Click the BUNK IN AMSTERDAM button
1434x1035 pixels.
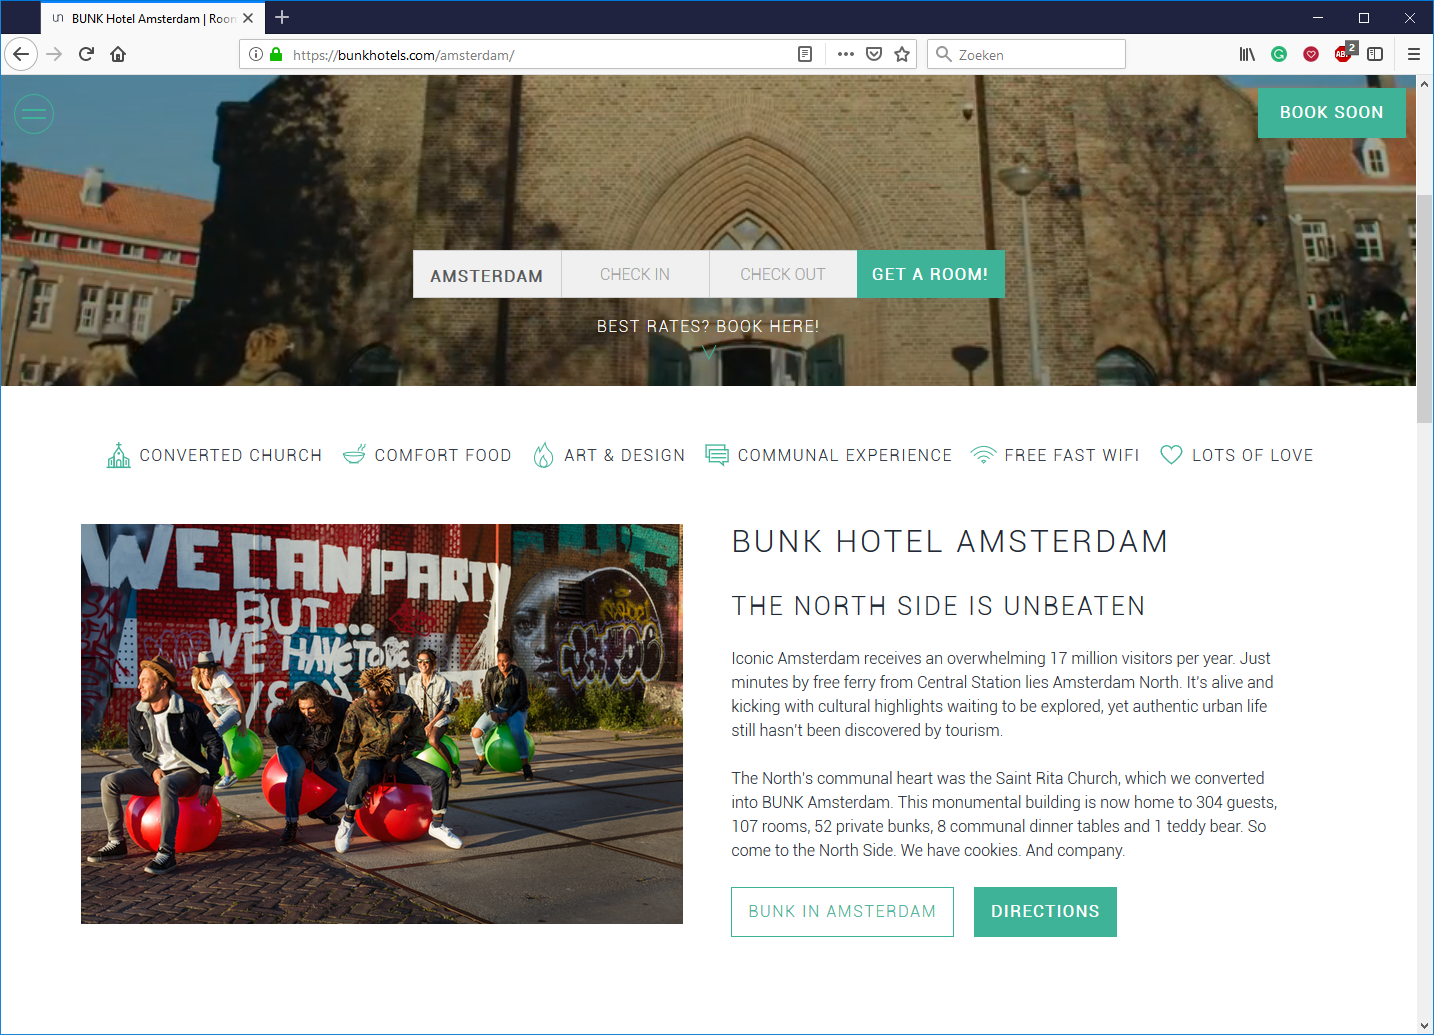pyautogui.click(x=842, y=912)
